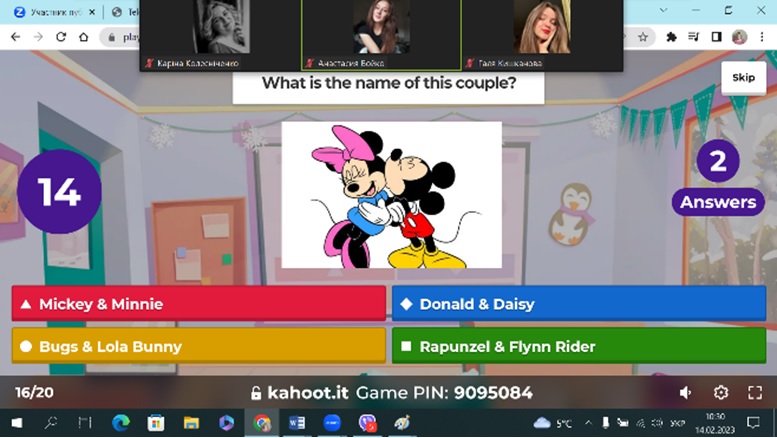Open Kahoot game settings gear
Viewport: 777px width, 438px height.
coord(721,393)
